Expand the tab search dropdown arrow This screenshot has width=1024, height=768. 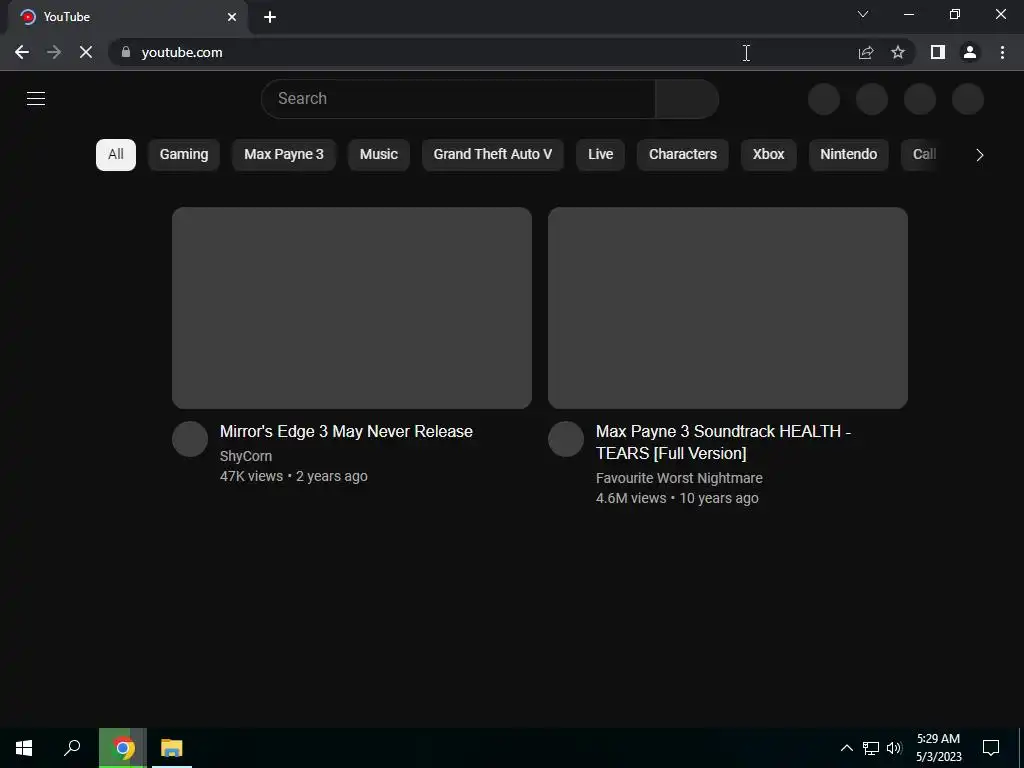pos(863,14)
